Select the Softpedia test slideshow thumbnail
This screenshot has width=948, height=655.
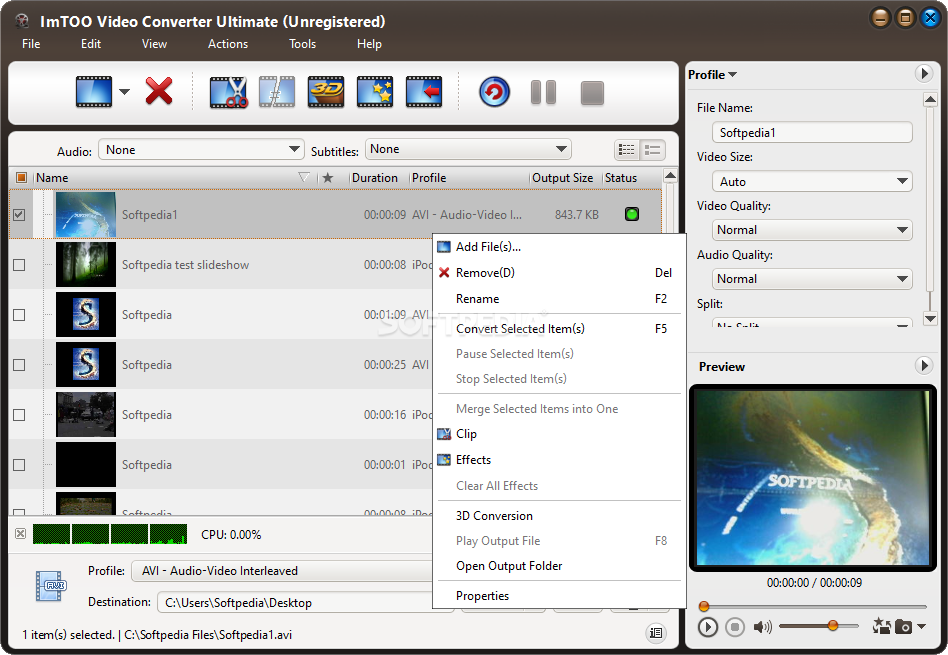click(85, 264)
